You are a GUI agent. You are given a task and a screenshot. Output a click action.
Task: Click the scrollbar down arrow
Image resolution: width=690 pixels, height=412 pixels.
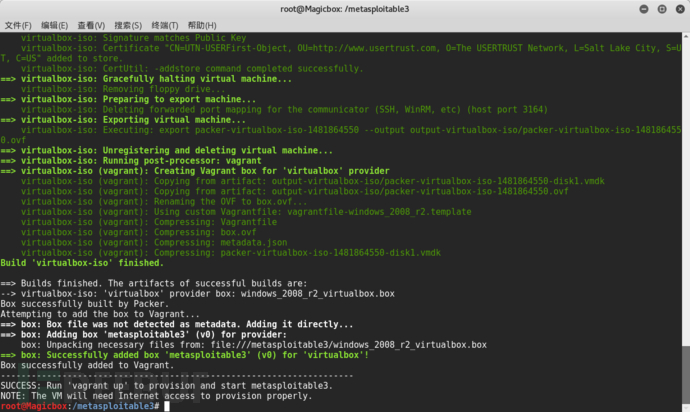pos(686,409)
